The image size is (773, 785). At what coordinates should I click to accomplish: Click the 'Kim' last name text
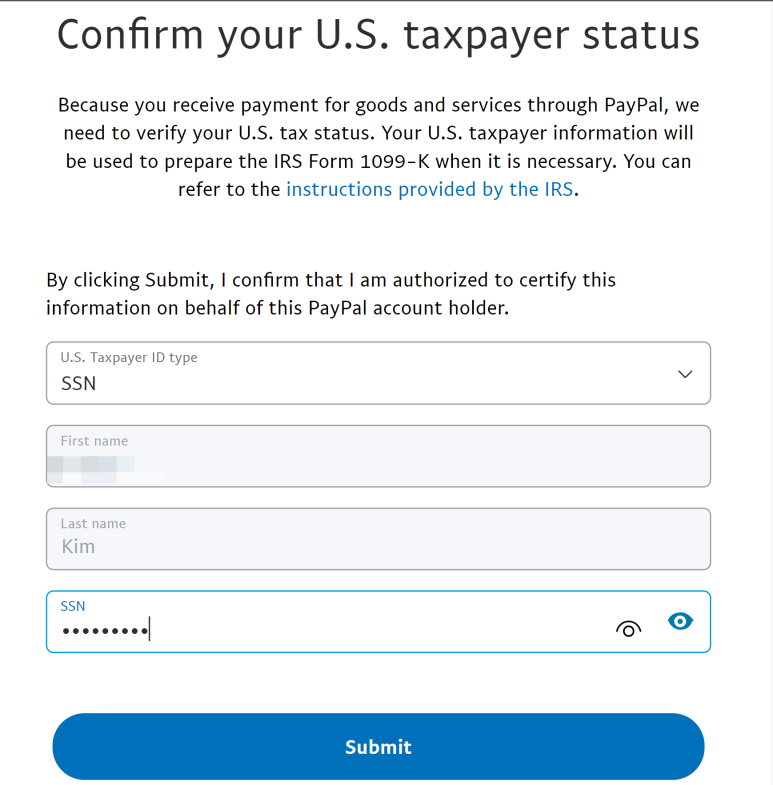[x=78, y=547]
